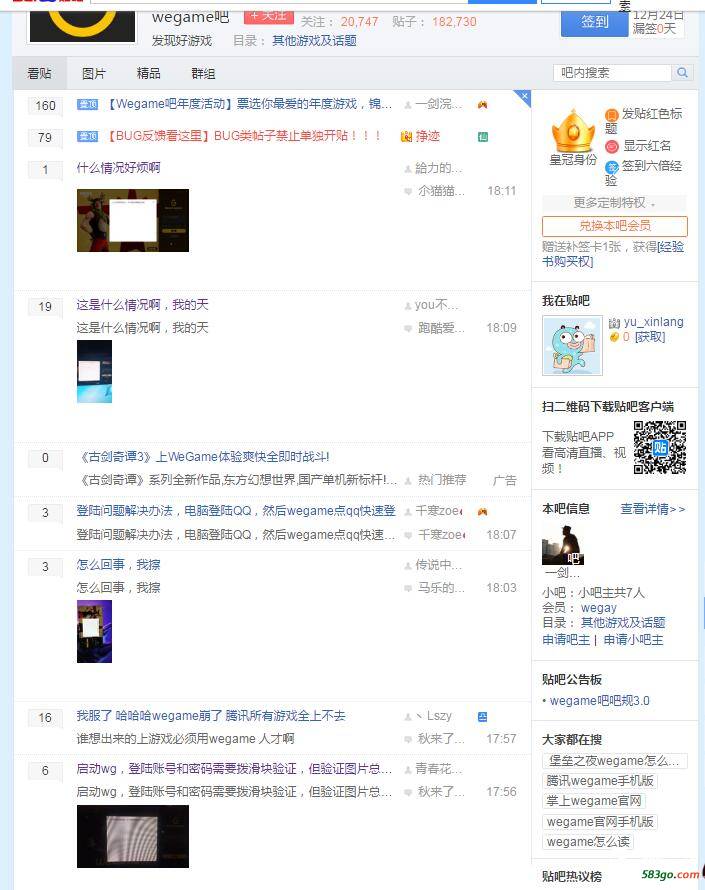Image resolution: width=705 pixels, height=890 pixels.
Task: Click search suggestion wegame怎么读
Action: pos(588,842)
